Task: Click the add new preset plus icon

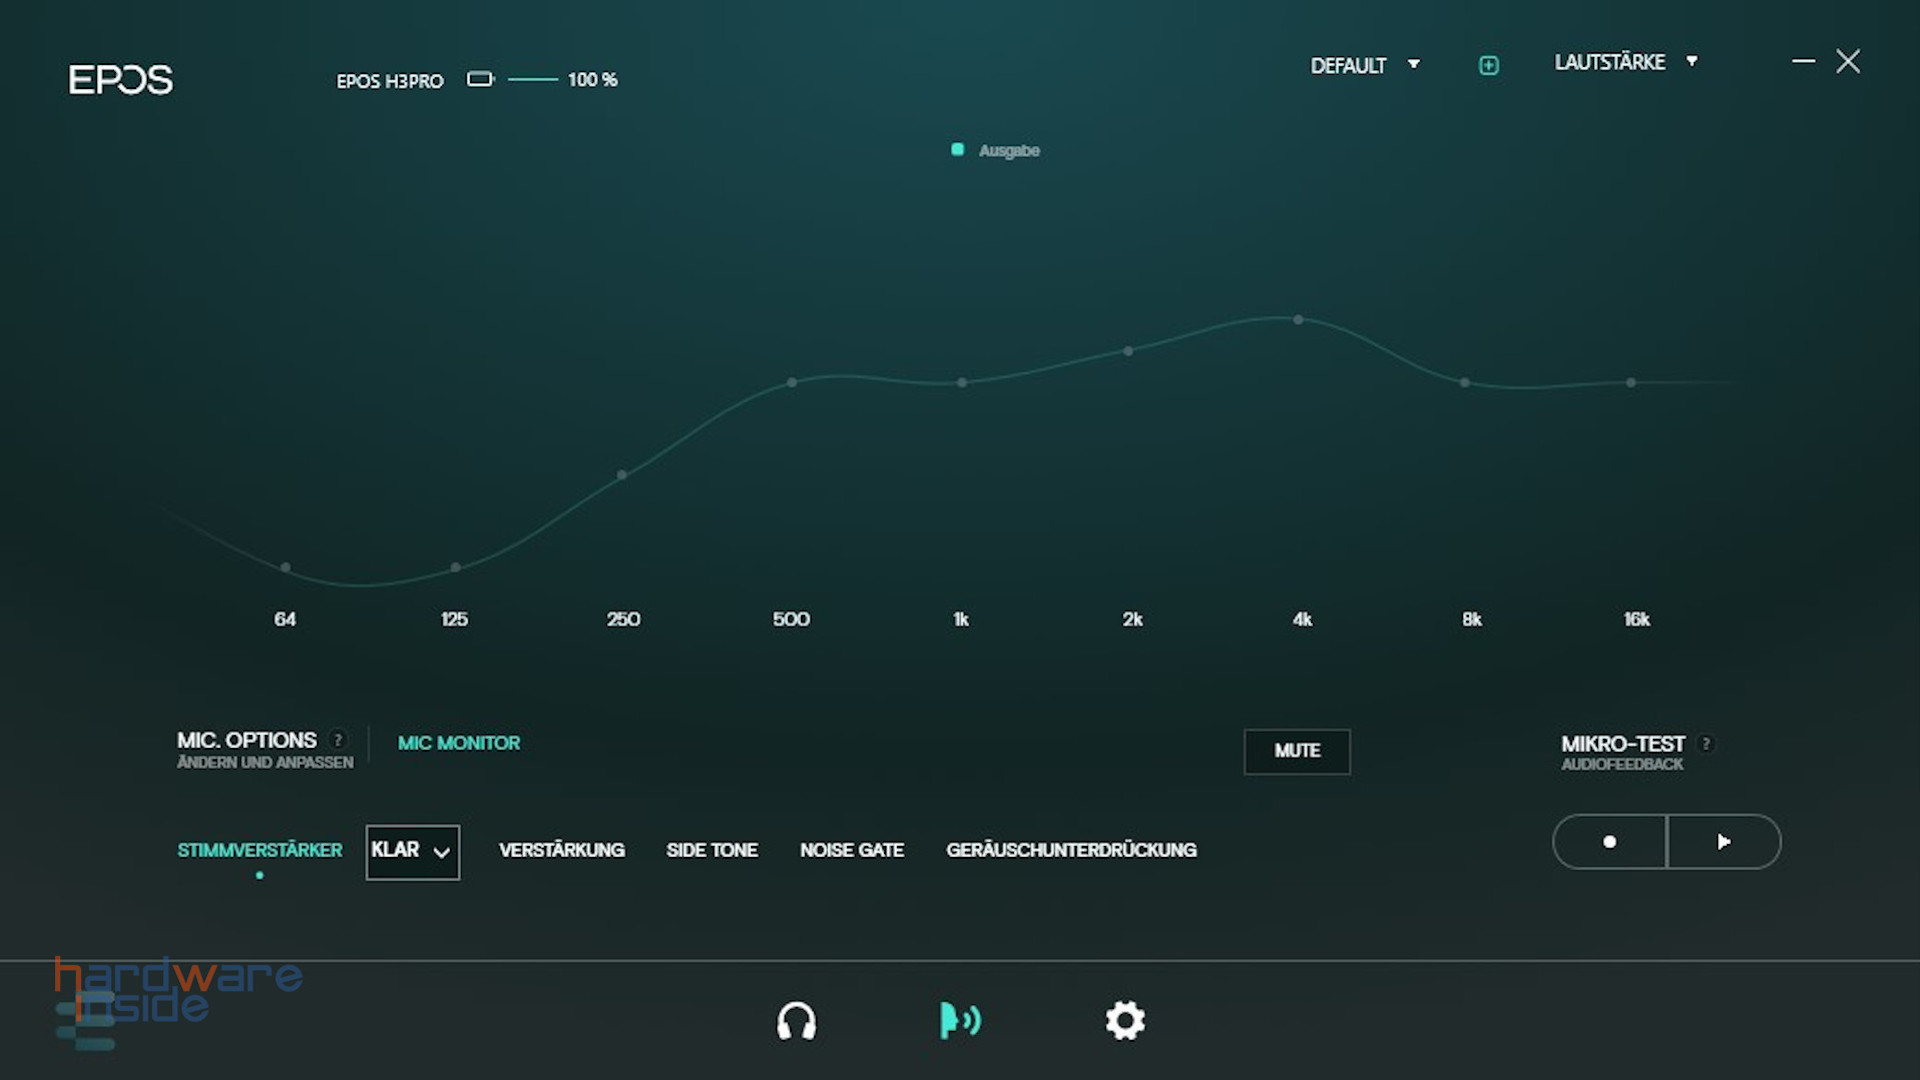Action: tap(1488, 65)
